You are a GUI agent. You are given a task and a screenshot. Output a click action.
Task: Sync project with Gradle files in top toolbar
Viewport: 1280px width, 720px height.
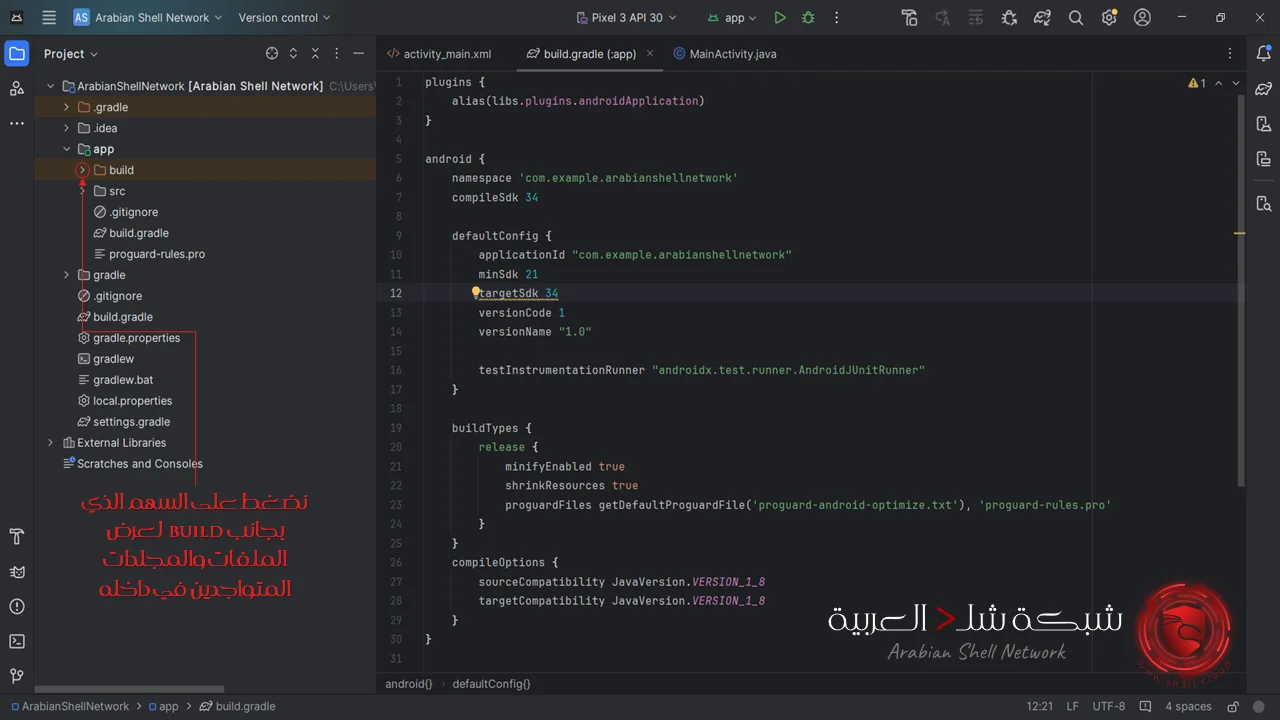tap(1042, 18)
